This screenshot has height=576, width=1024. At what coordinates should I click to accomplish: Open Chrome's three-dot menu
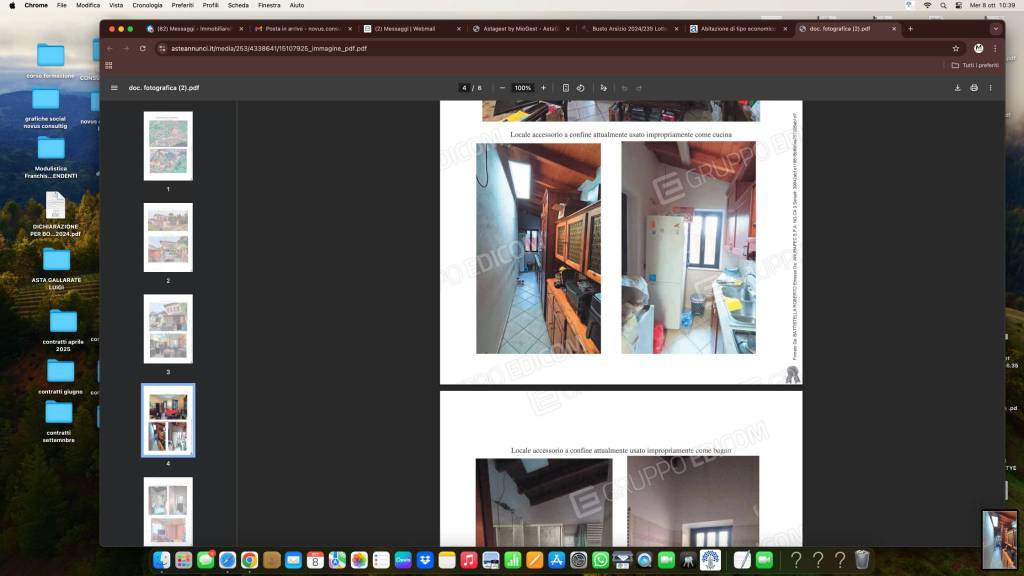994,48
